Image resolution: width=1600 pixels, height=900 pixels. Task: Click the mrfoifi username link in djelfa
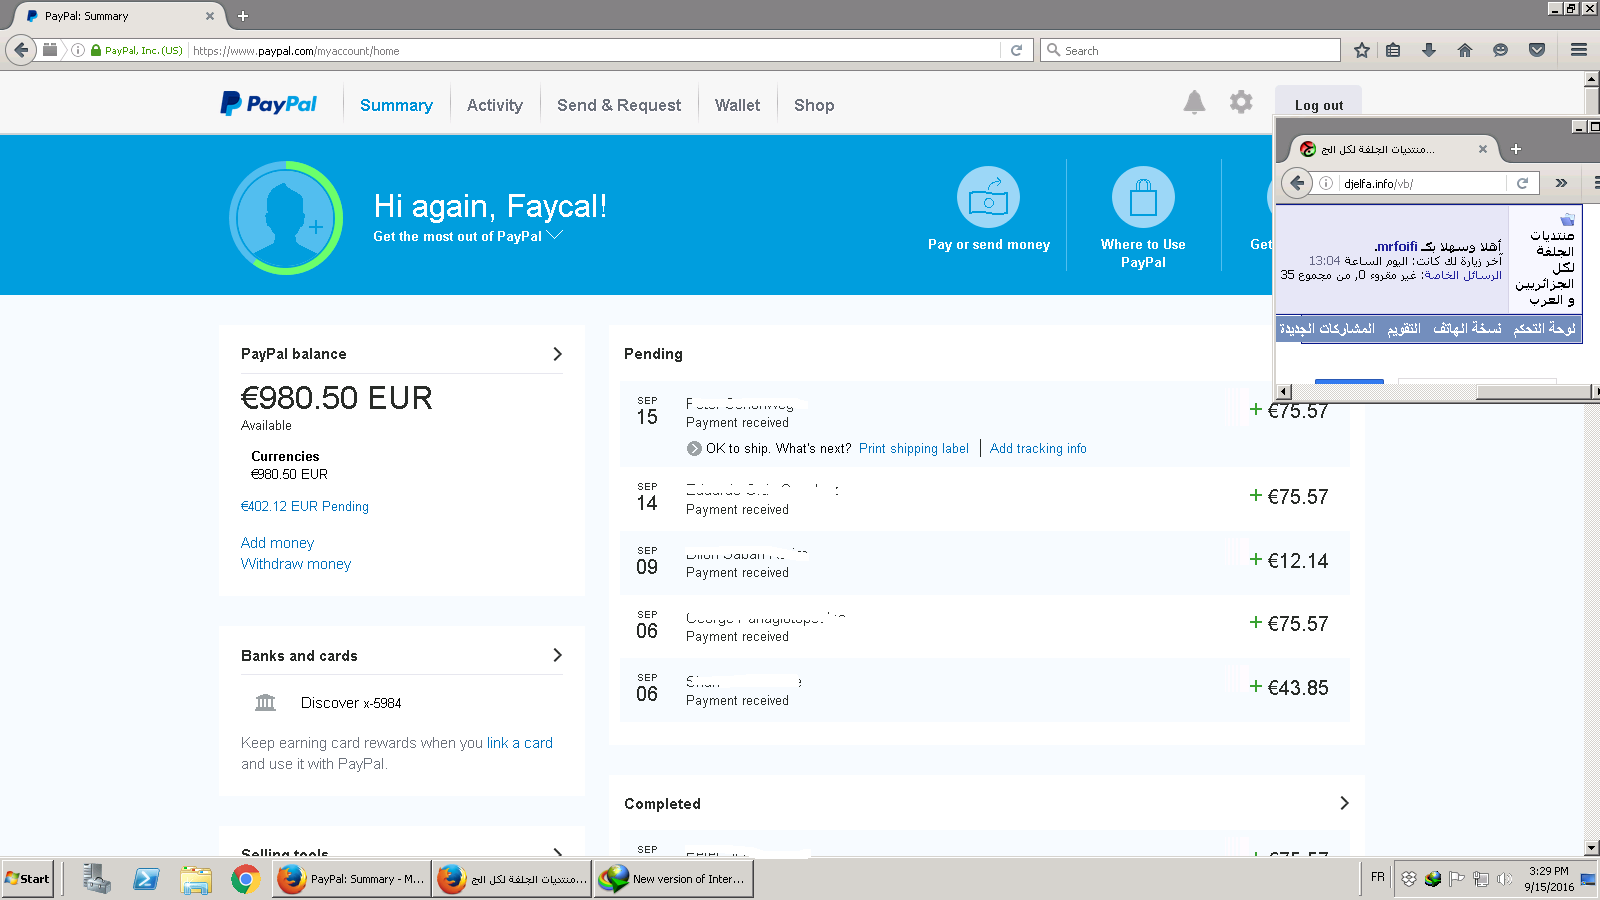(1396, 246)
